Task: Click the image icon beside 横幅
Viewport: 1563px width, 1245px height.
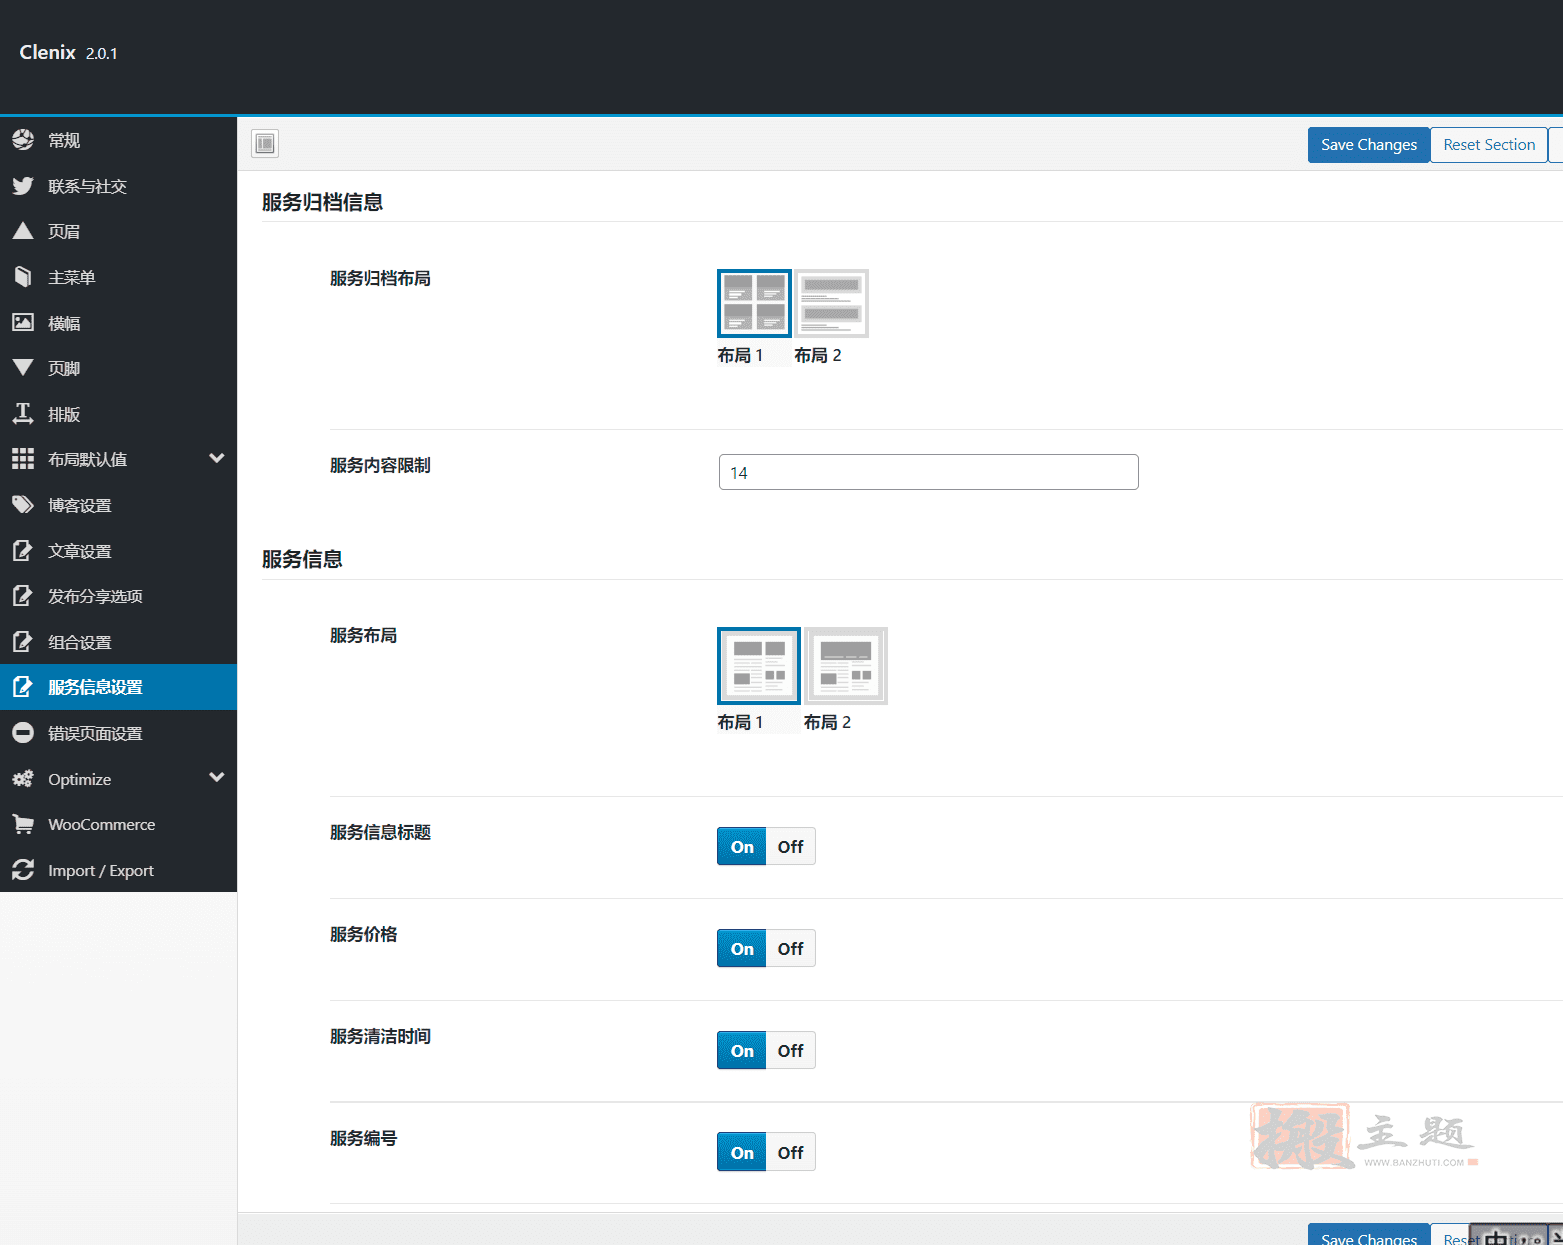Action: click(x=23, y=322)
